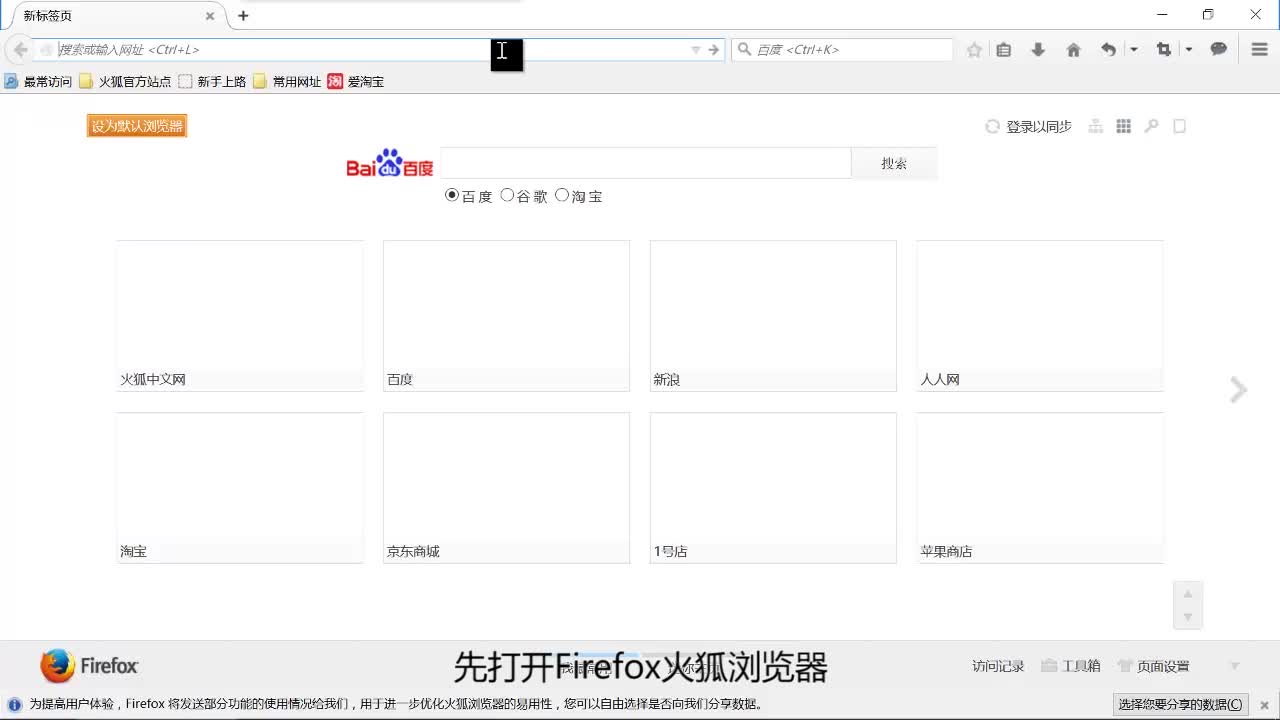Open the 百度 thumbnail tile

coord(506,315)
